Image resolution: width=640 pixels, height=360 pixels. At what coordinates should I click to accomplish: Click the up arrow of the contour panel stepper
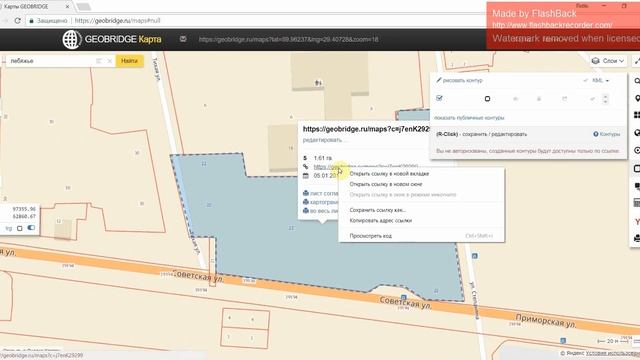coord(605,97)
